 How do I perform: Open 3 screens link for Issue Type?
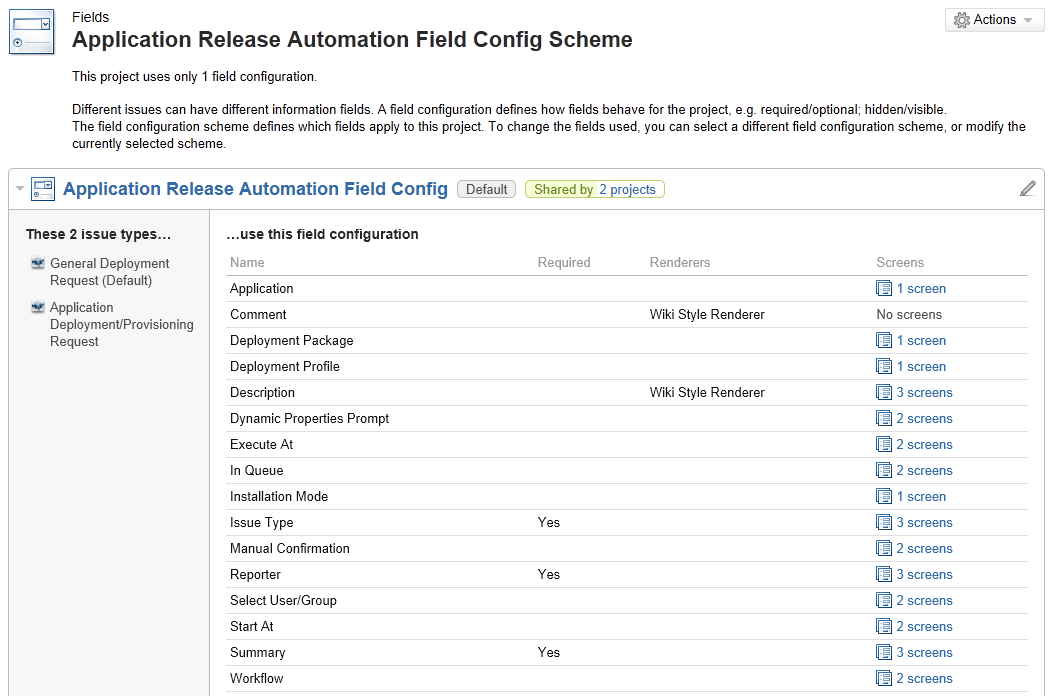(x=924, y=522)
